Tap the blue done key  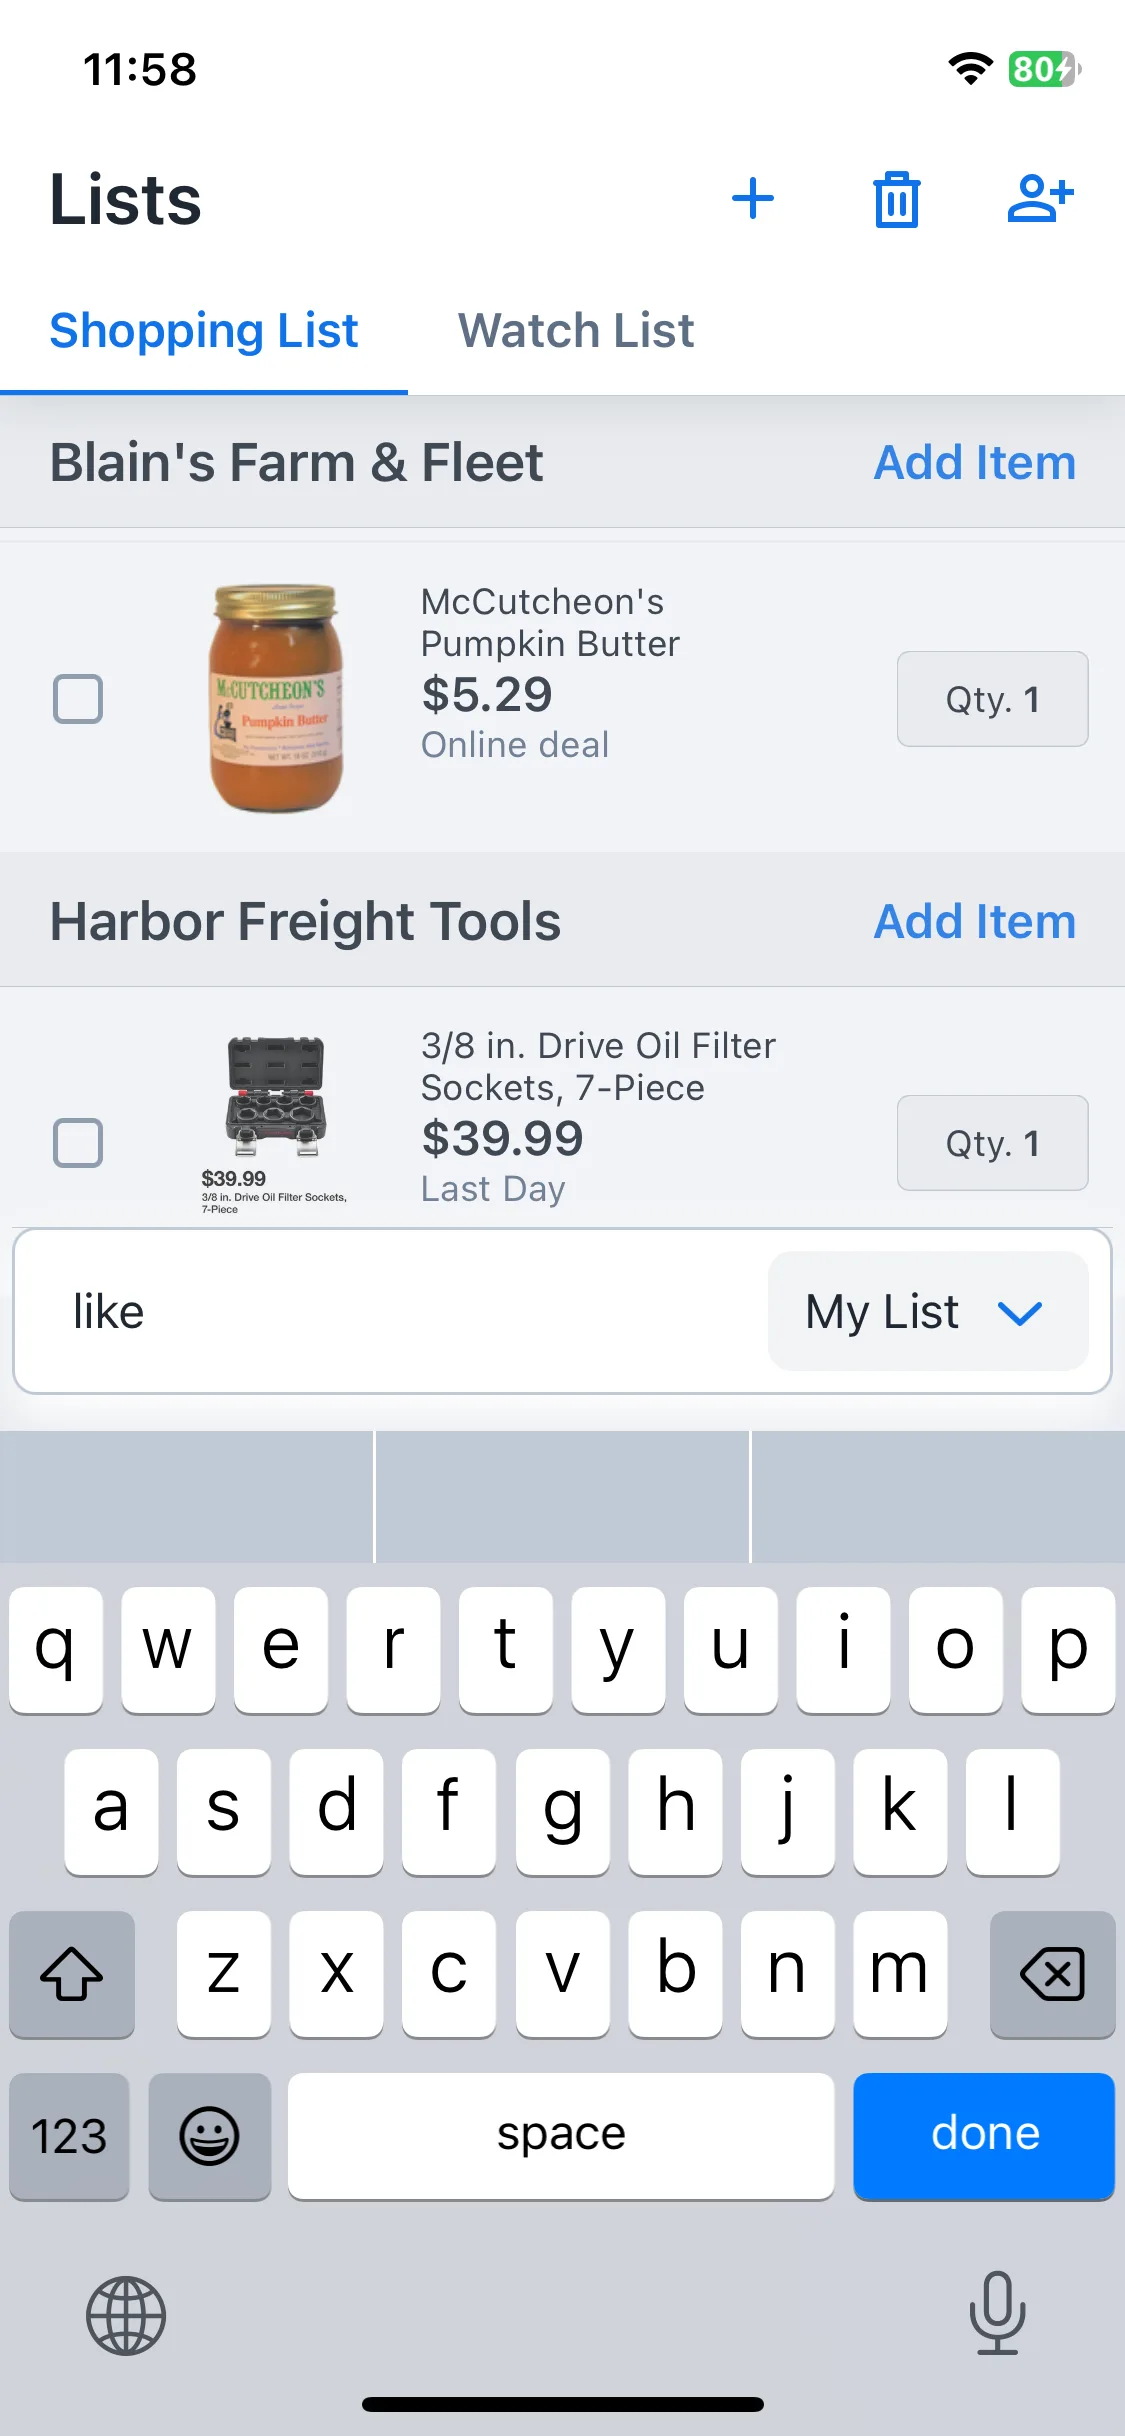point(984,2136)
